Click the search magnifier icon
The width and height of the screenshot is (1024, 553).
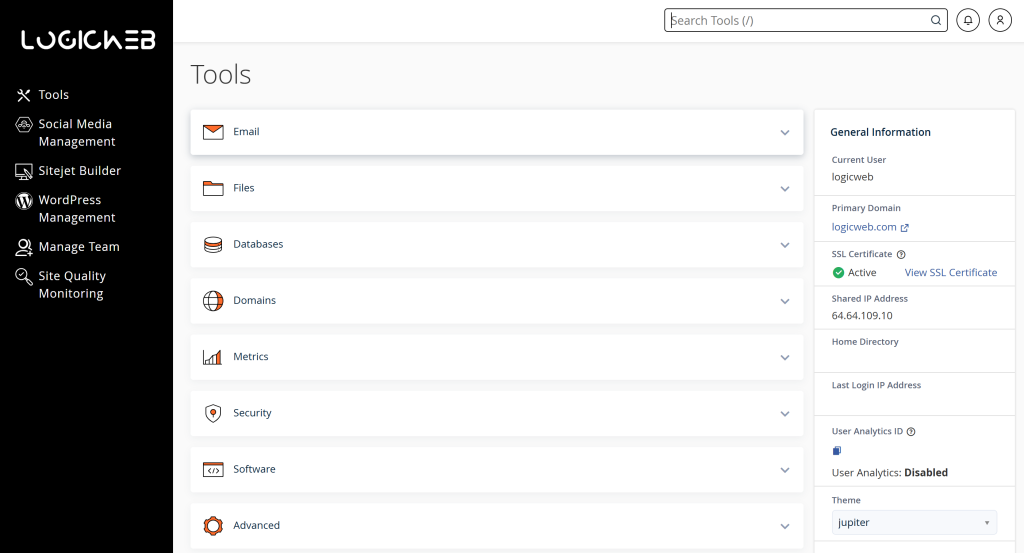coord(936,20)
